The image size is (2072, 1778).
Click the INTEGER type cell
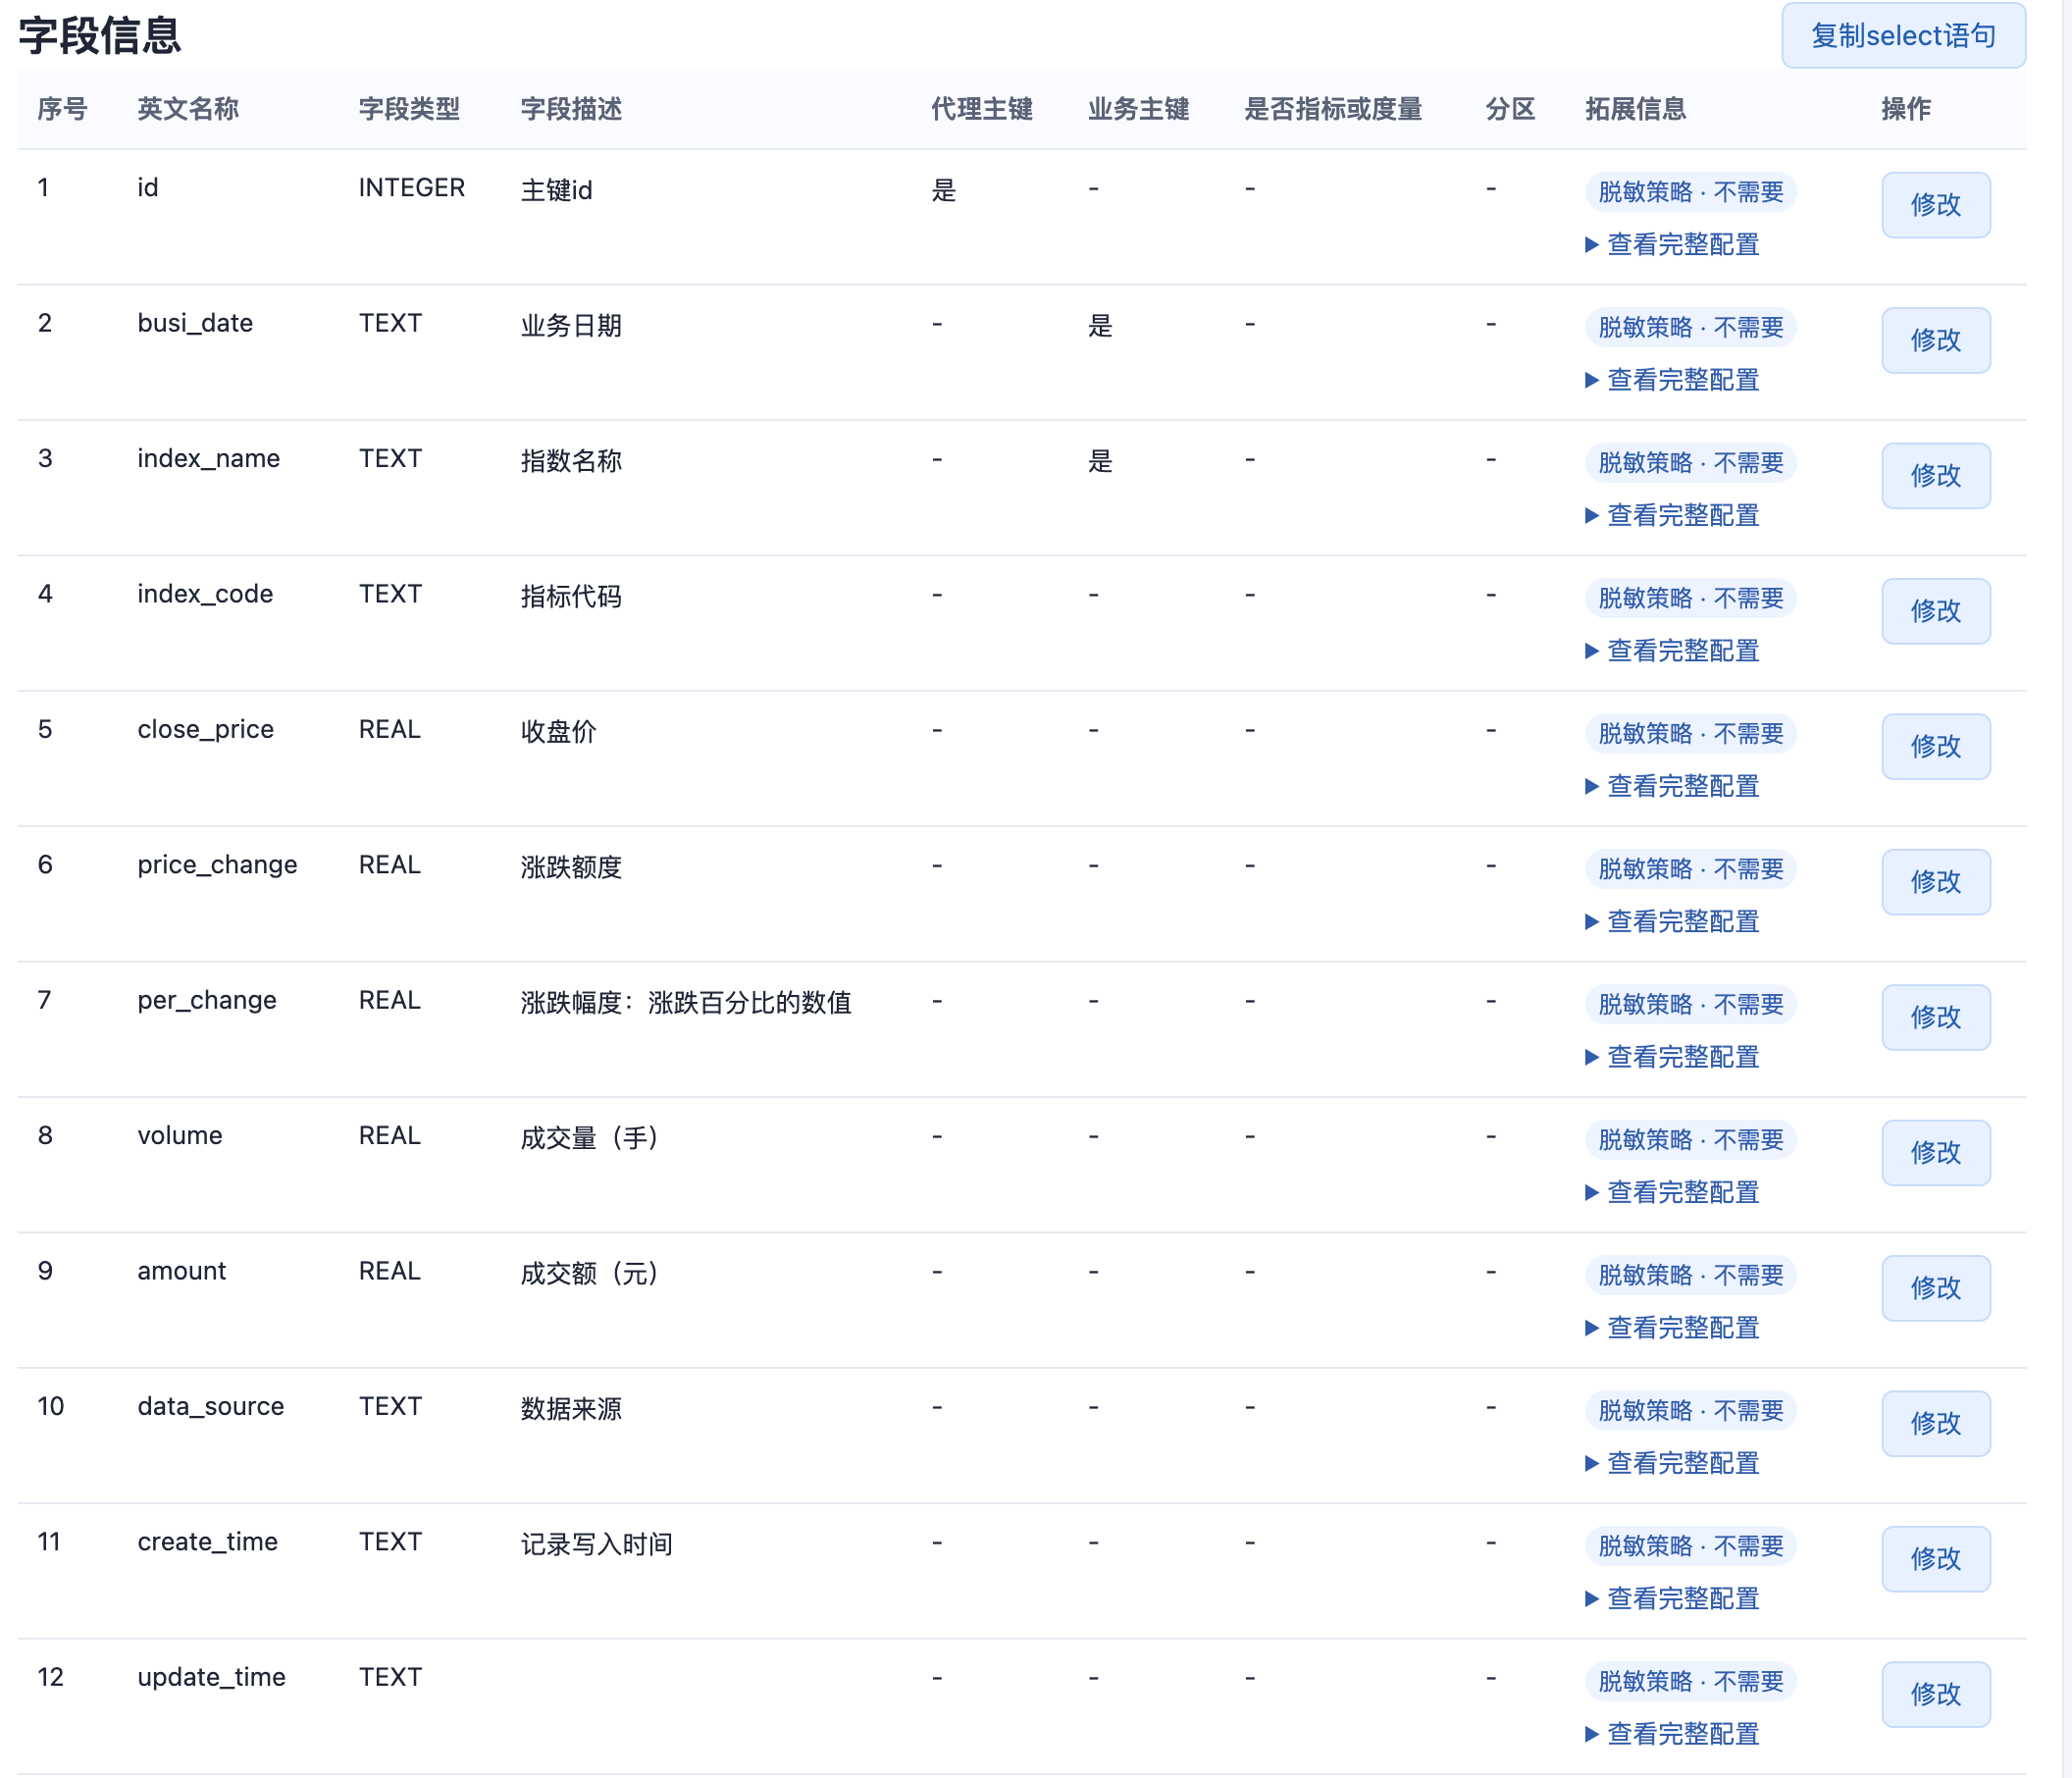point(412,188)
